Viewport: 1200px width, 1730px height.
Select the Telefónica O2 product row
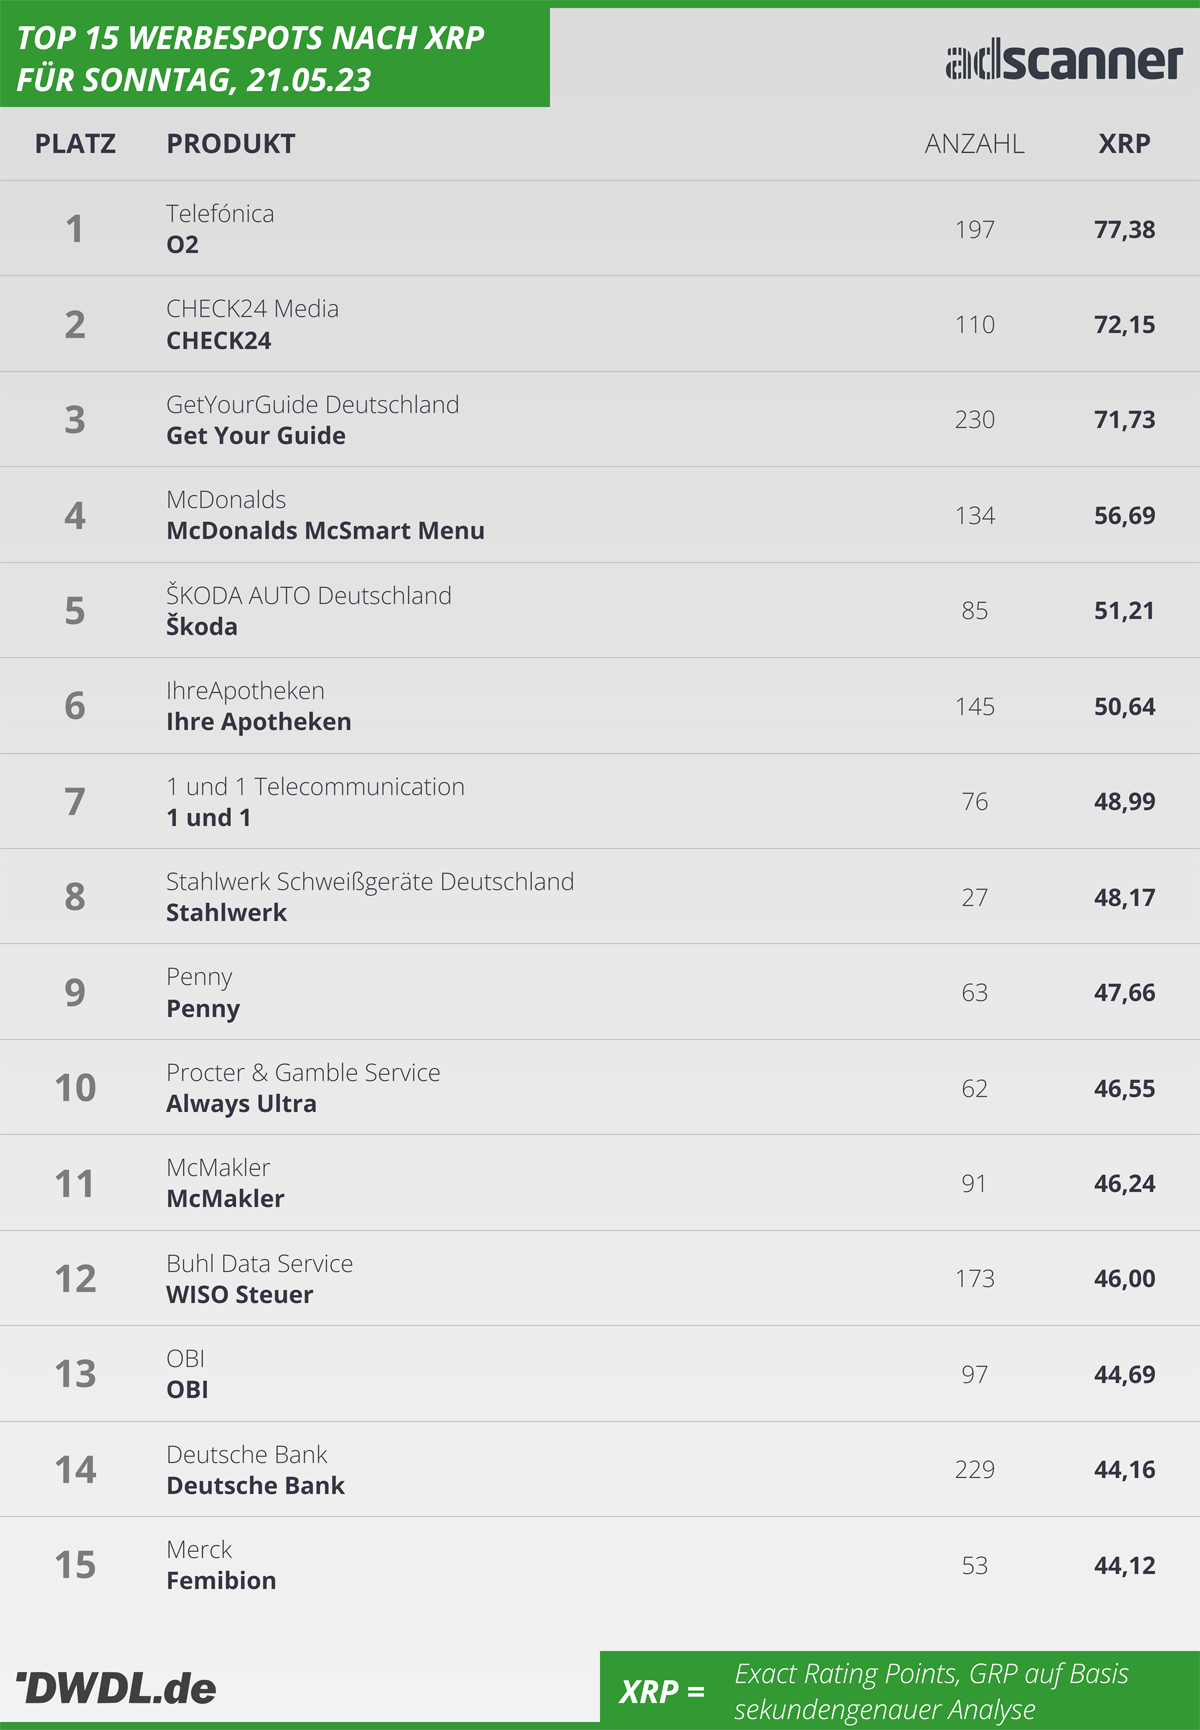[600, 229]
